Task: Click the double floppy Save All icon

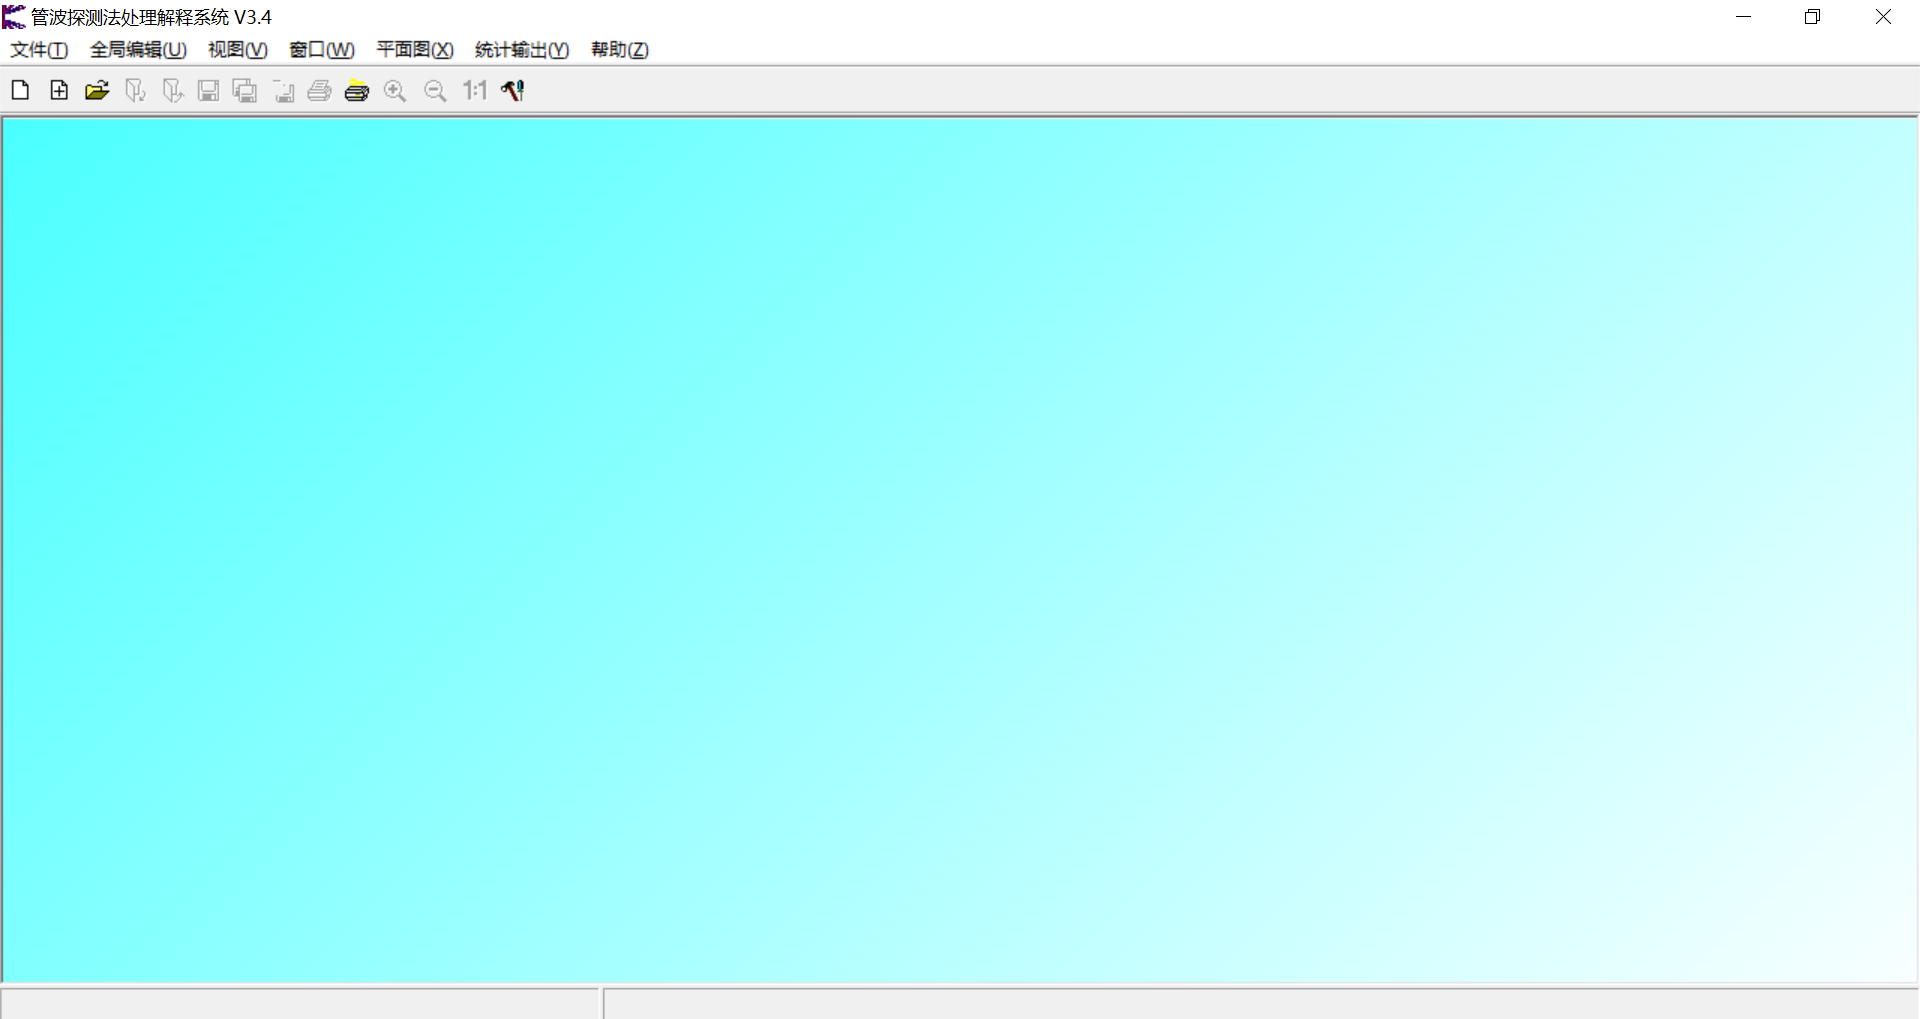Action: click(245, 91)
